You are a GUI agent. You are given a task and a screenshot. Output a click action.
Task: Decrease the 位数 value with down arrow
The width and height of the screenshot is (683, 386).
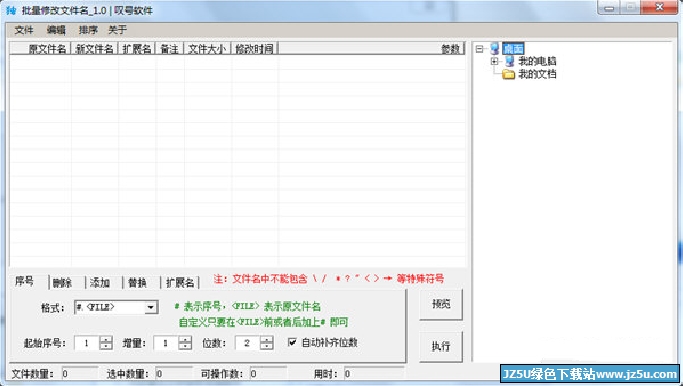point(267,346)
